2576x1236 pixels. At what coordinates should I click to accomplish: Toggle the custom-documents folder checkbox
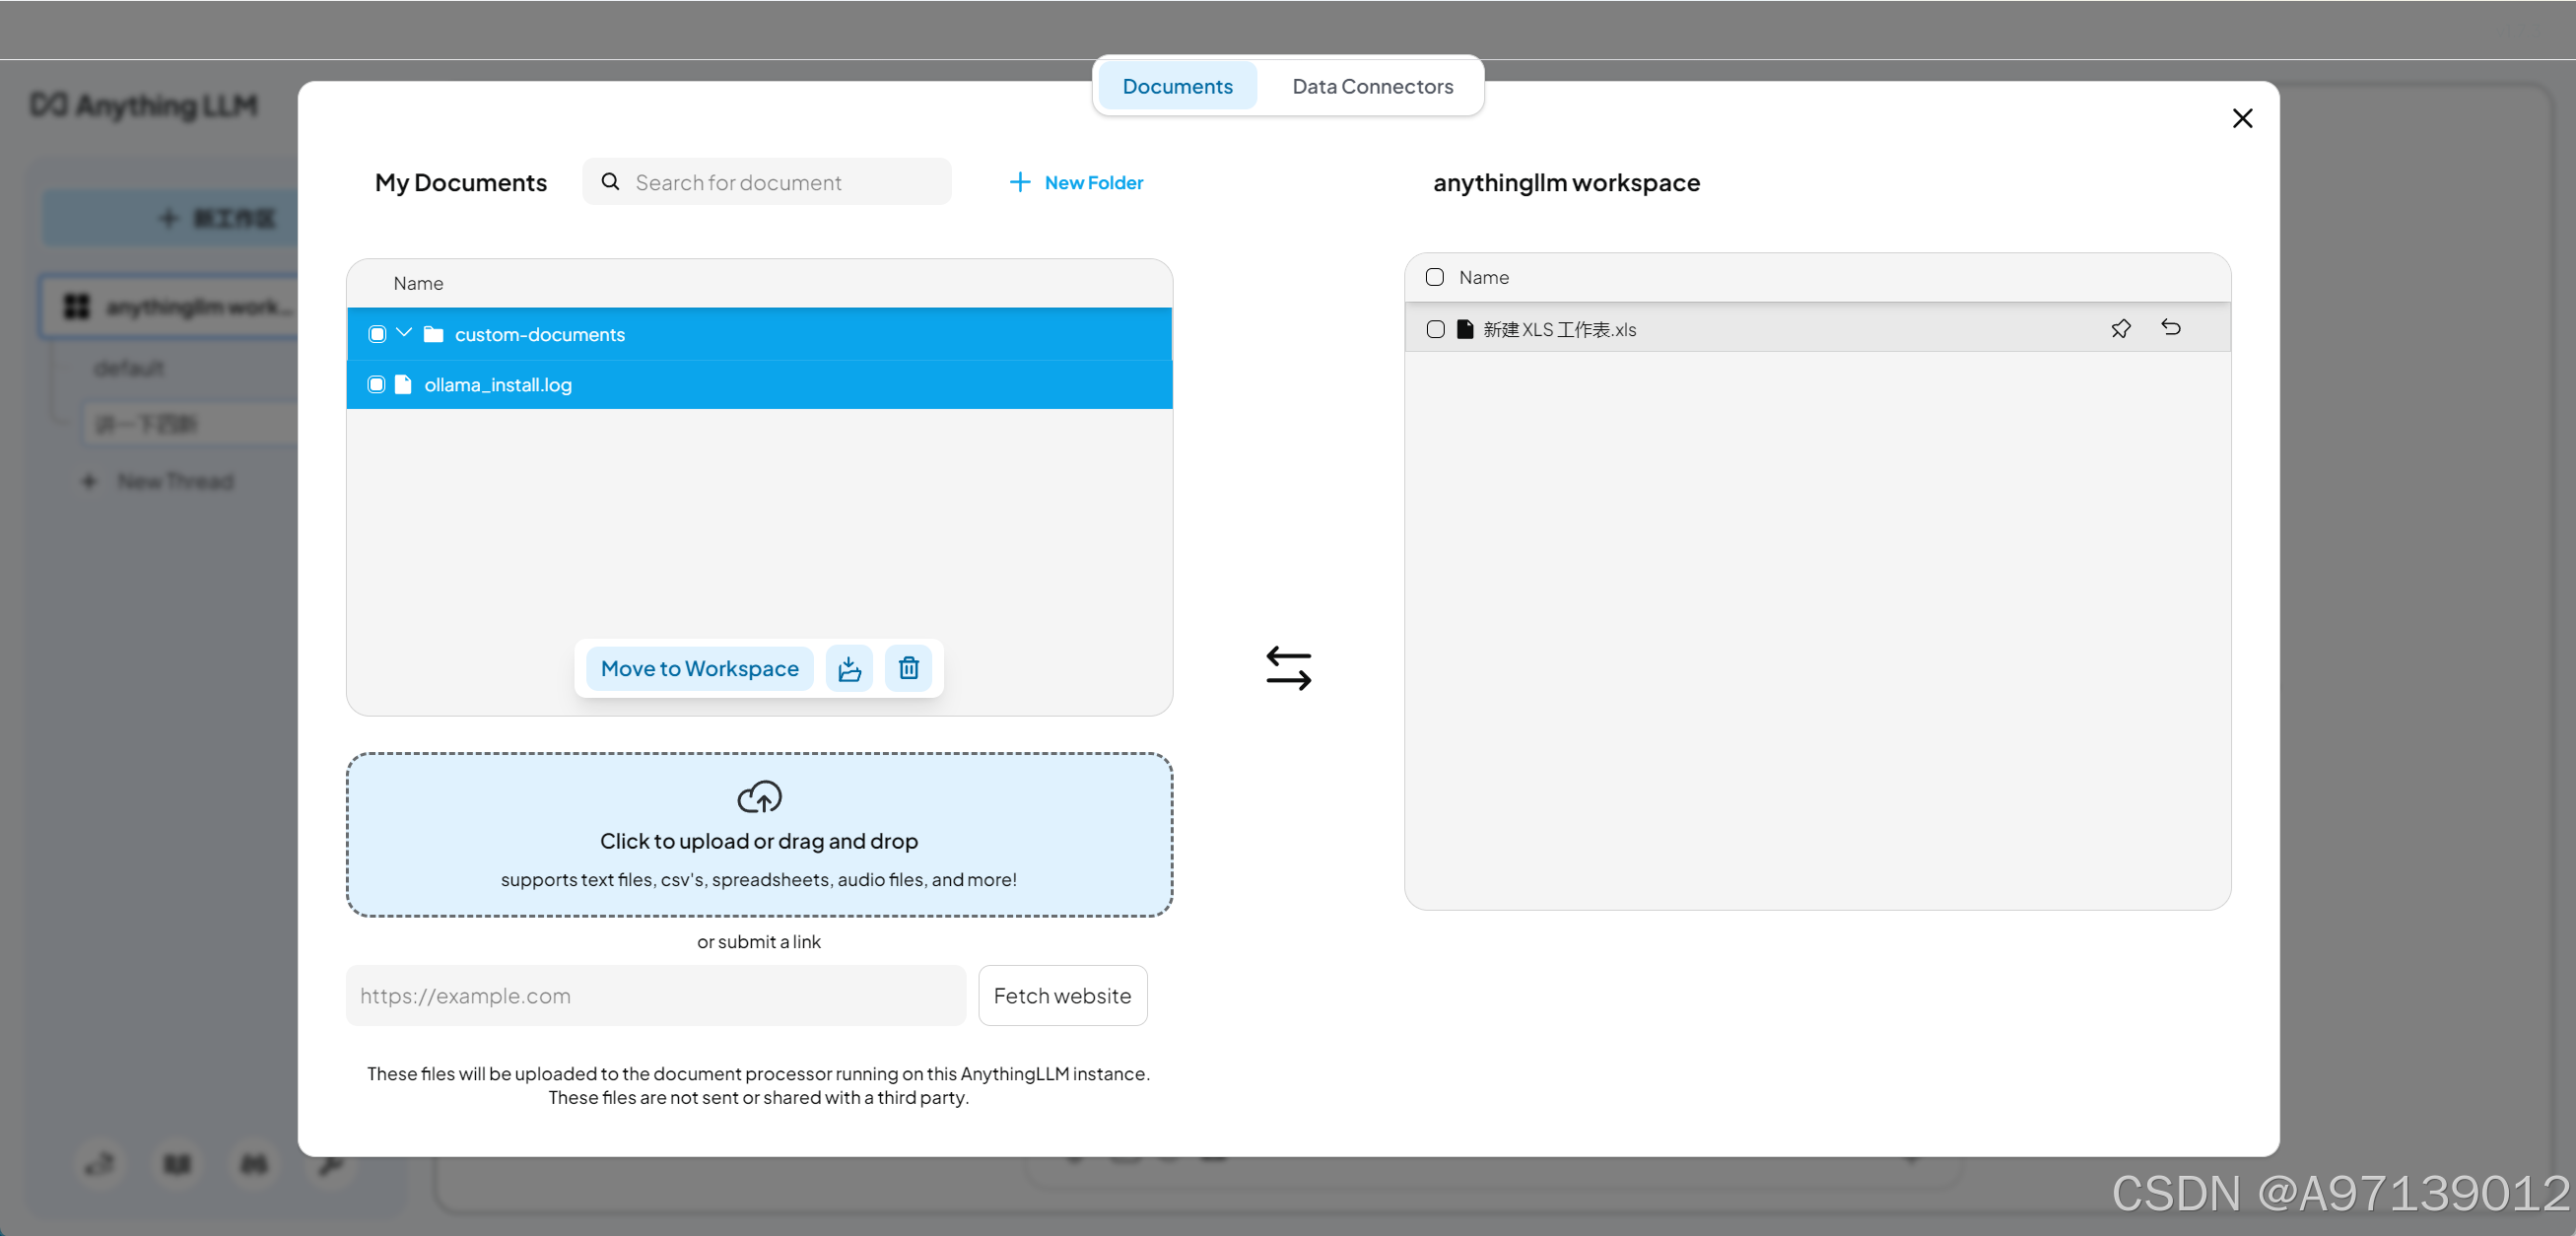(x=376, y=334)
